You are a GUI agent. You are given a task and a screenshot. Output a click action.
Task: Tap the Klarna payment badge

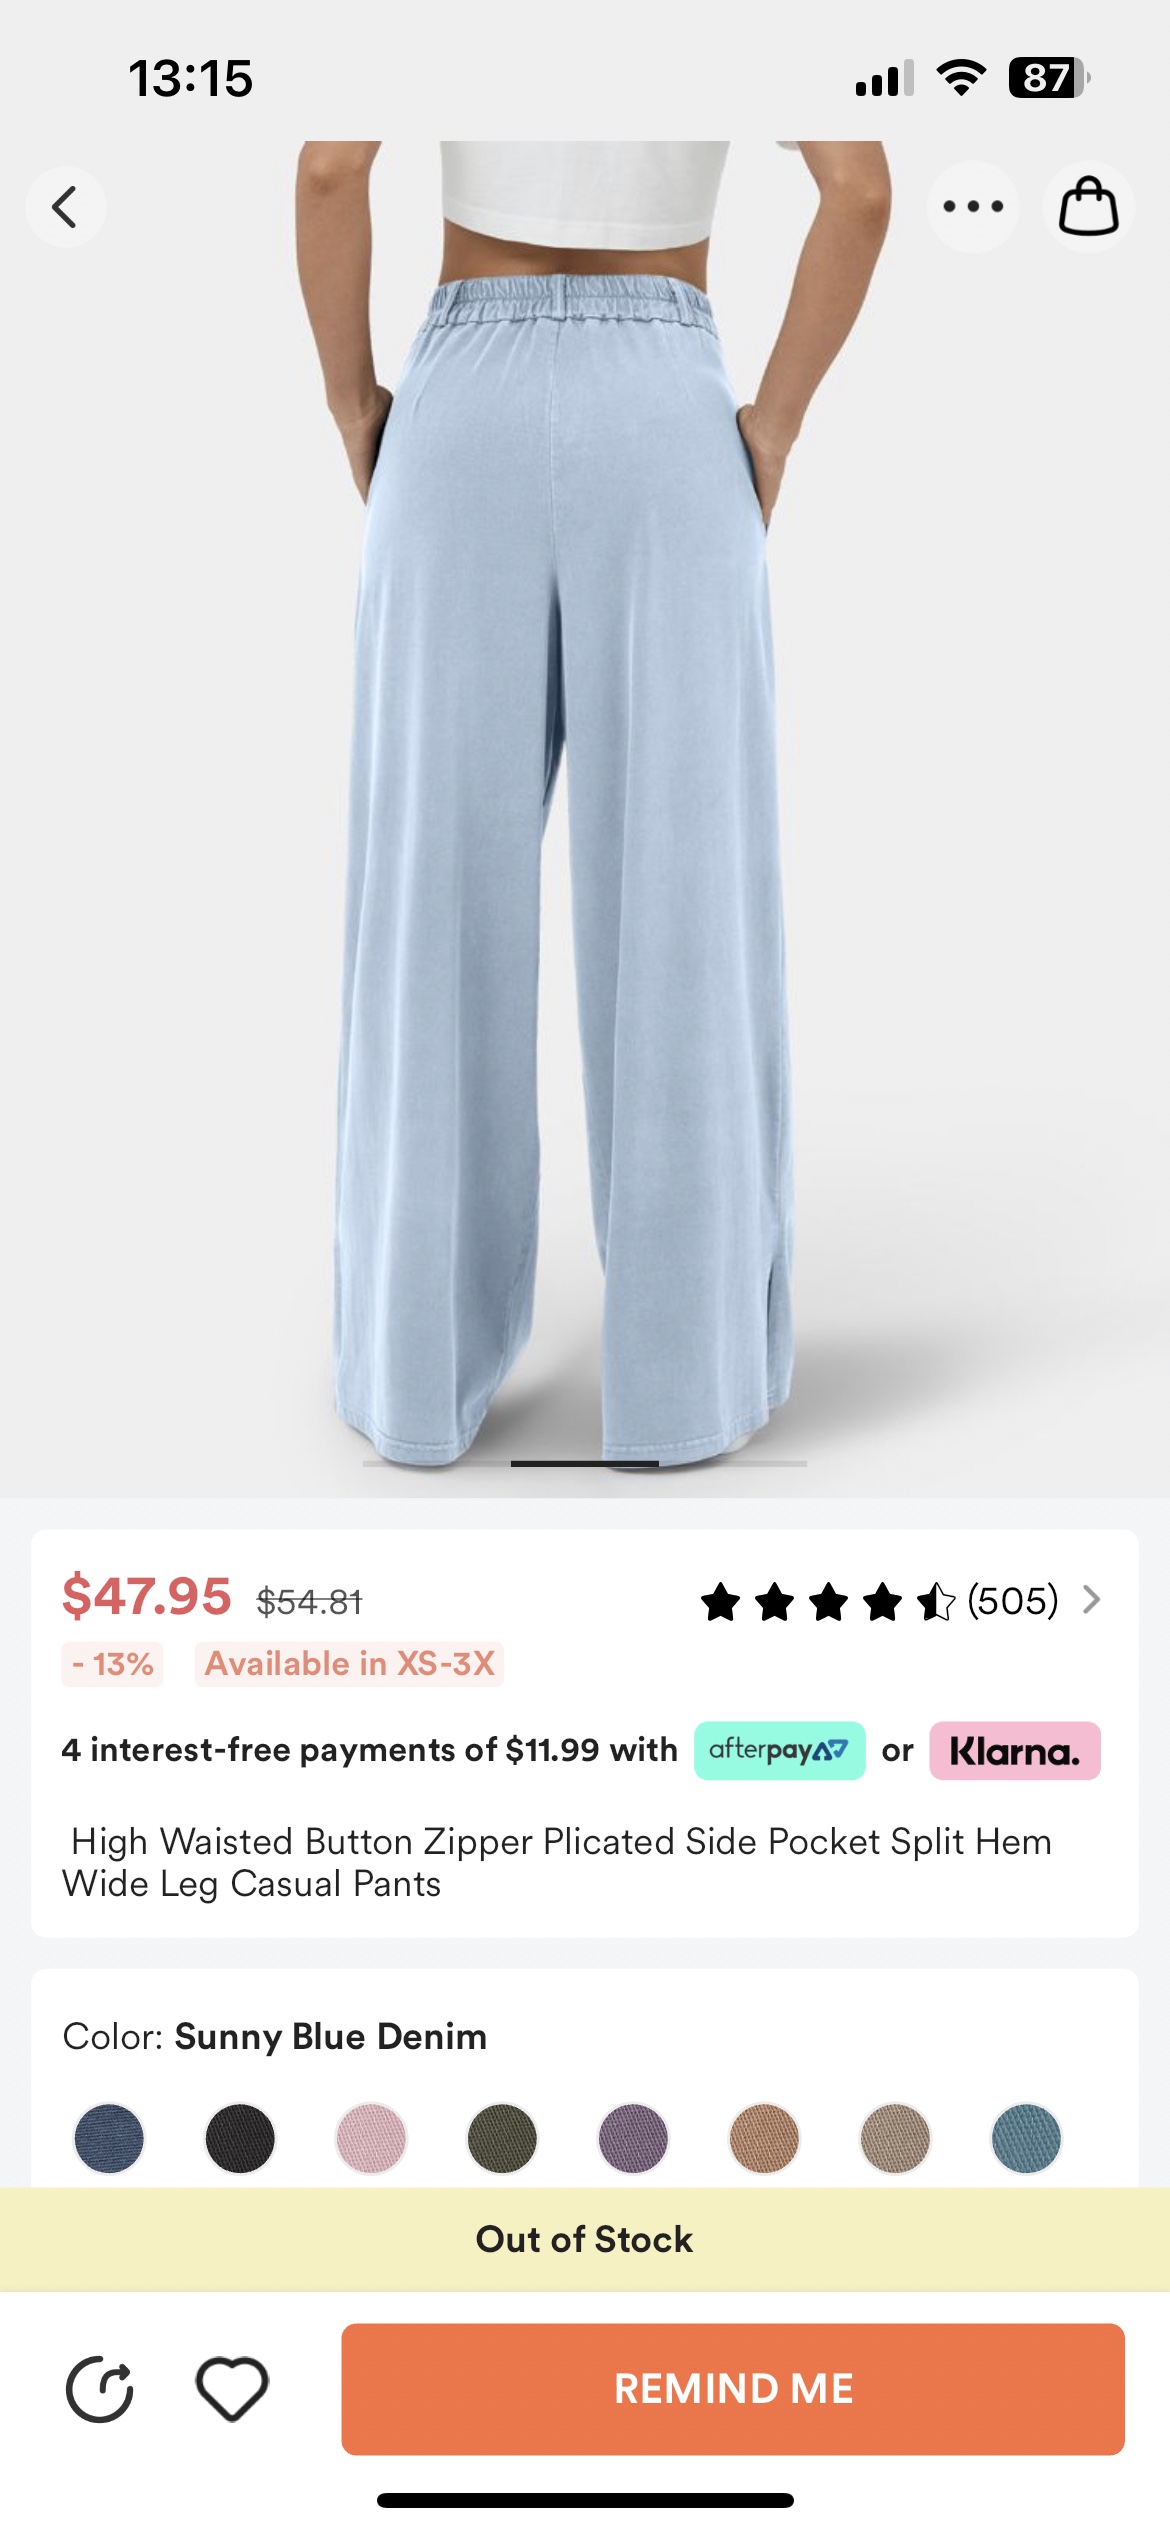click(1015, 1751)
